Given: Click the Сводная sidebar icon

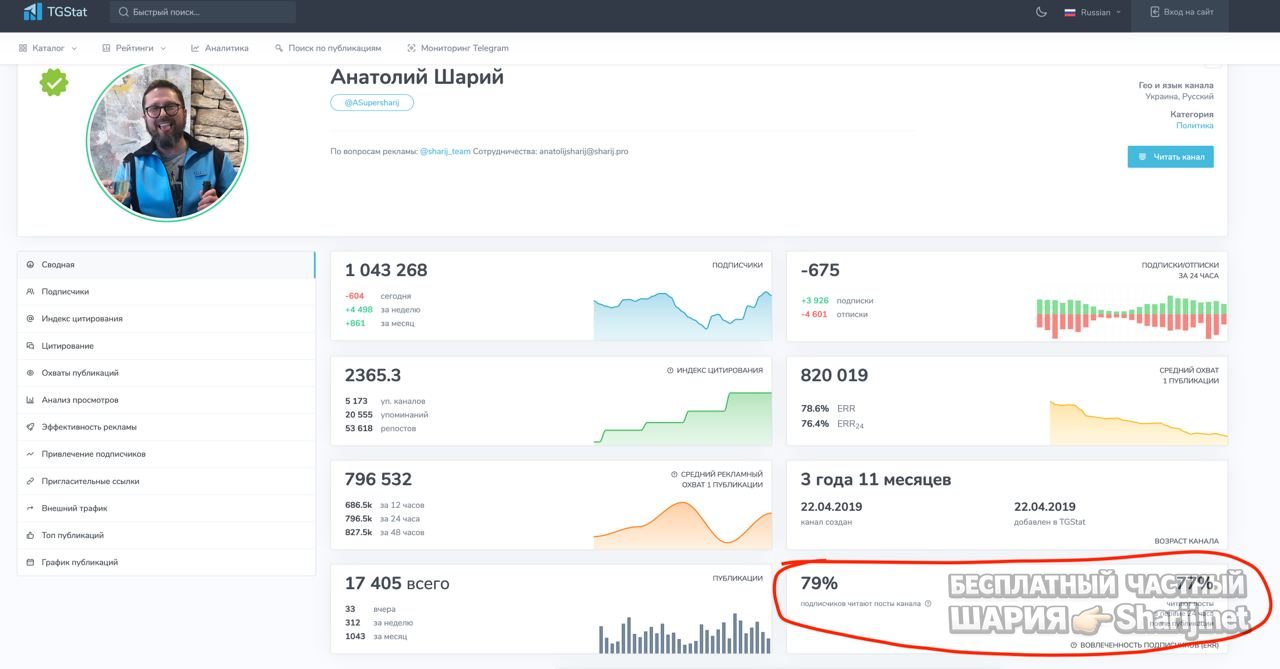Looking at the screenshot, I should click(30, 265).
